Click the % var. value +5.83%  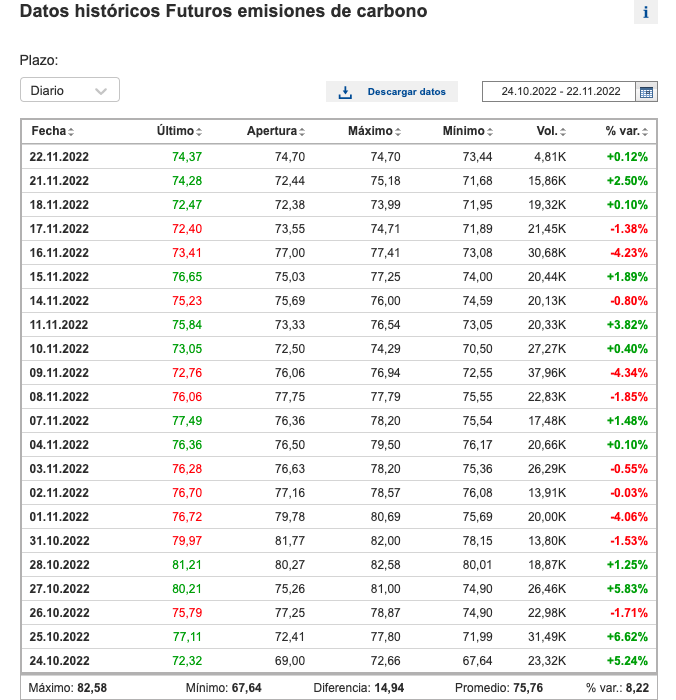tap(627, 589)
